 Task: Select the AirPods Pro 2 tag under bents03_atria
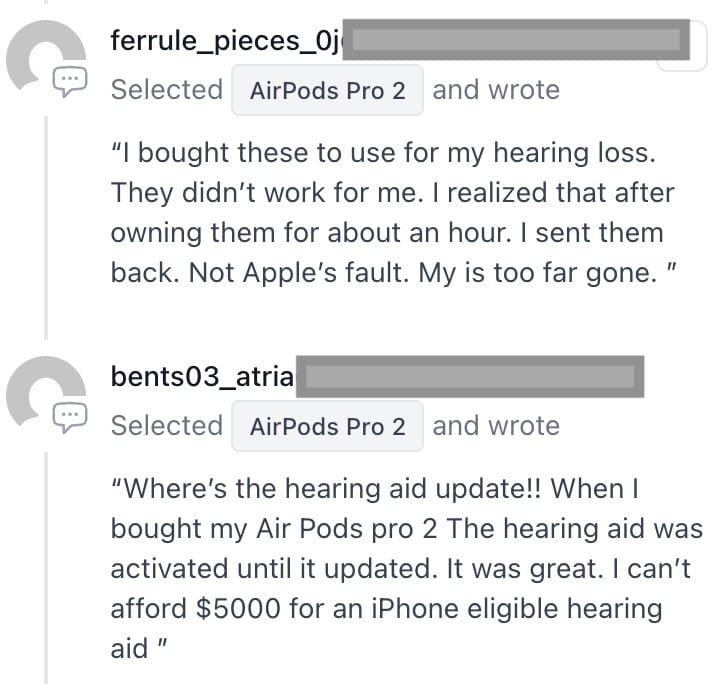(x=327, y=426)
